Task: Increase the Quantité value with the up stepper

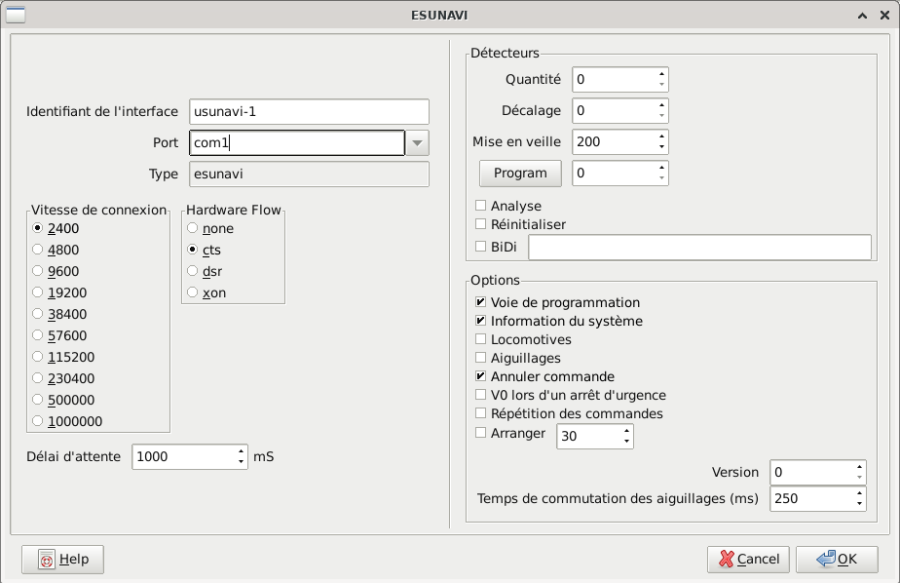Action: (663, 74)
